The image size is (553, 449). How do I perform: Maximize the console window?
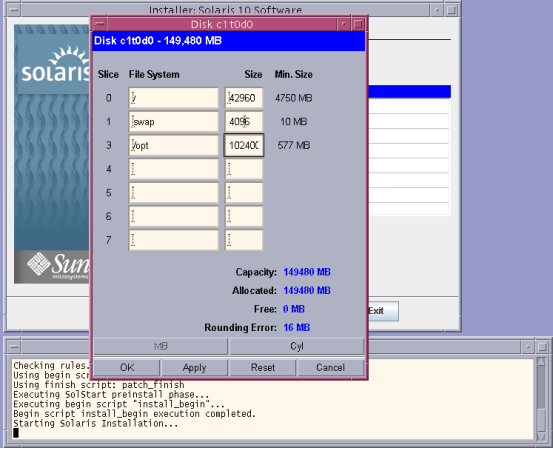[542, 347]
